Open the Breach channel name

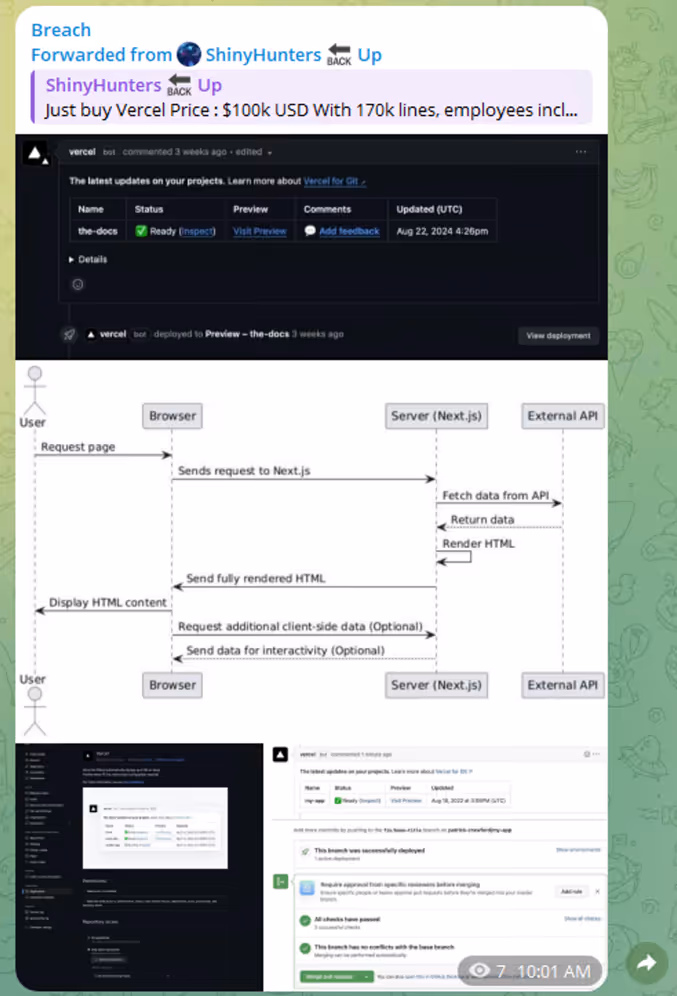click(x=61, y=30)
